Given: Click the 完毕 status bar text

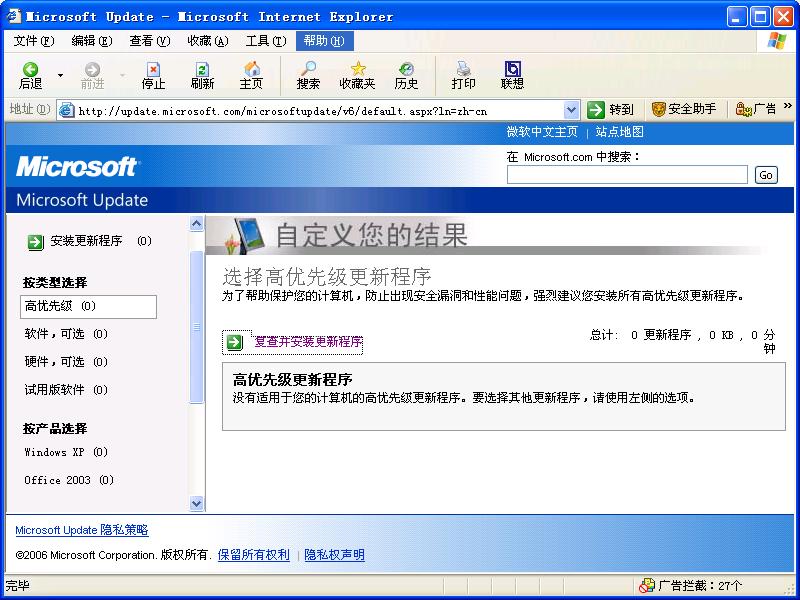Looking at the screenshot, I should (17, 586).
